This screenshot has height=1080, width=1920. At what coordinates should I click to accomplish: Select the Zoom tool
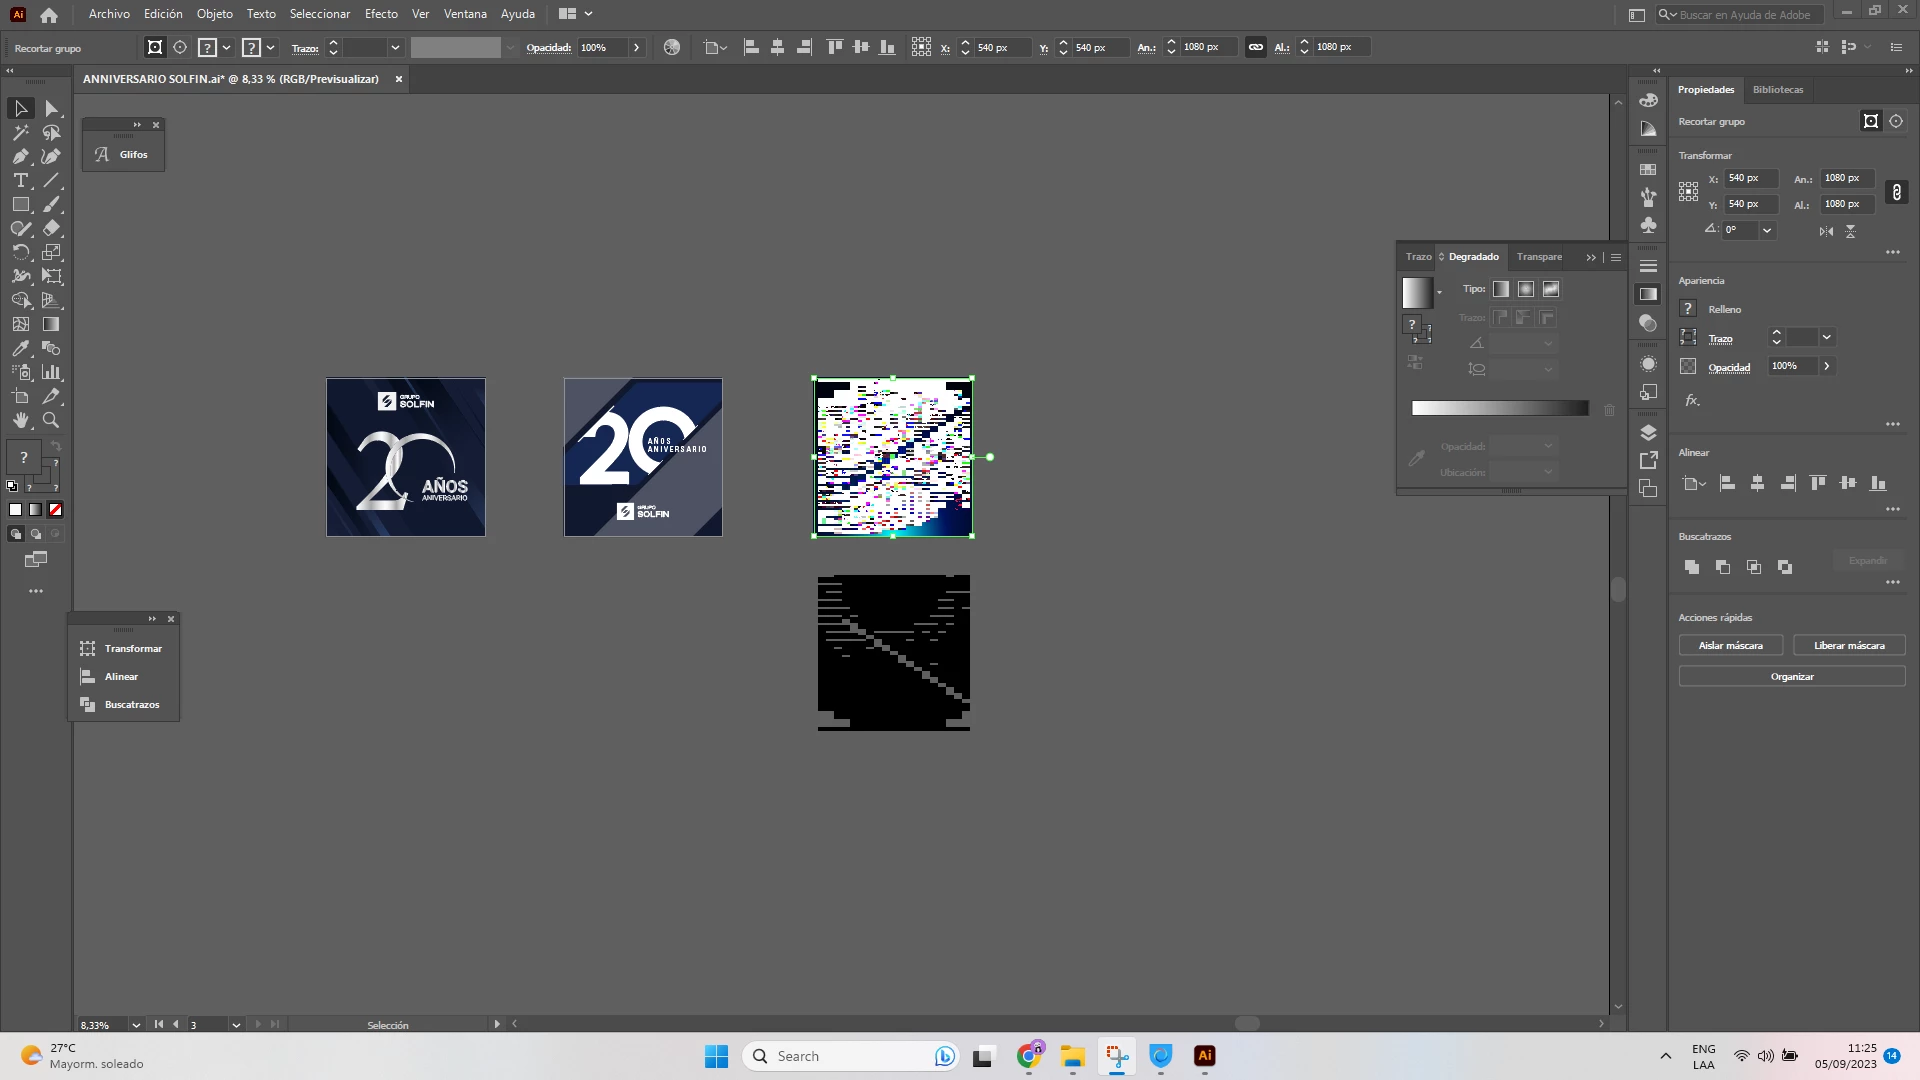tap(51, 421)
